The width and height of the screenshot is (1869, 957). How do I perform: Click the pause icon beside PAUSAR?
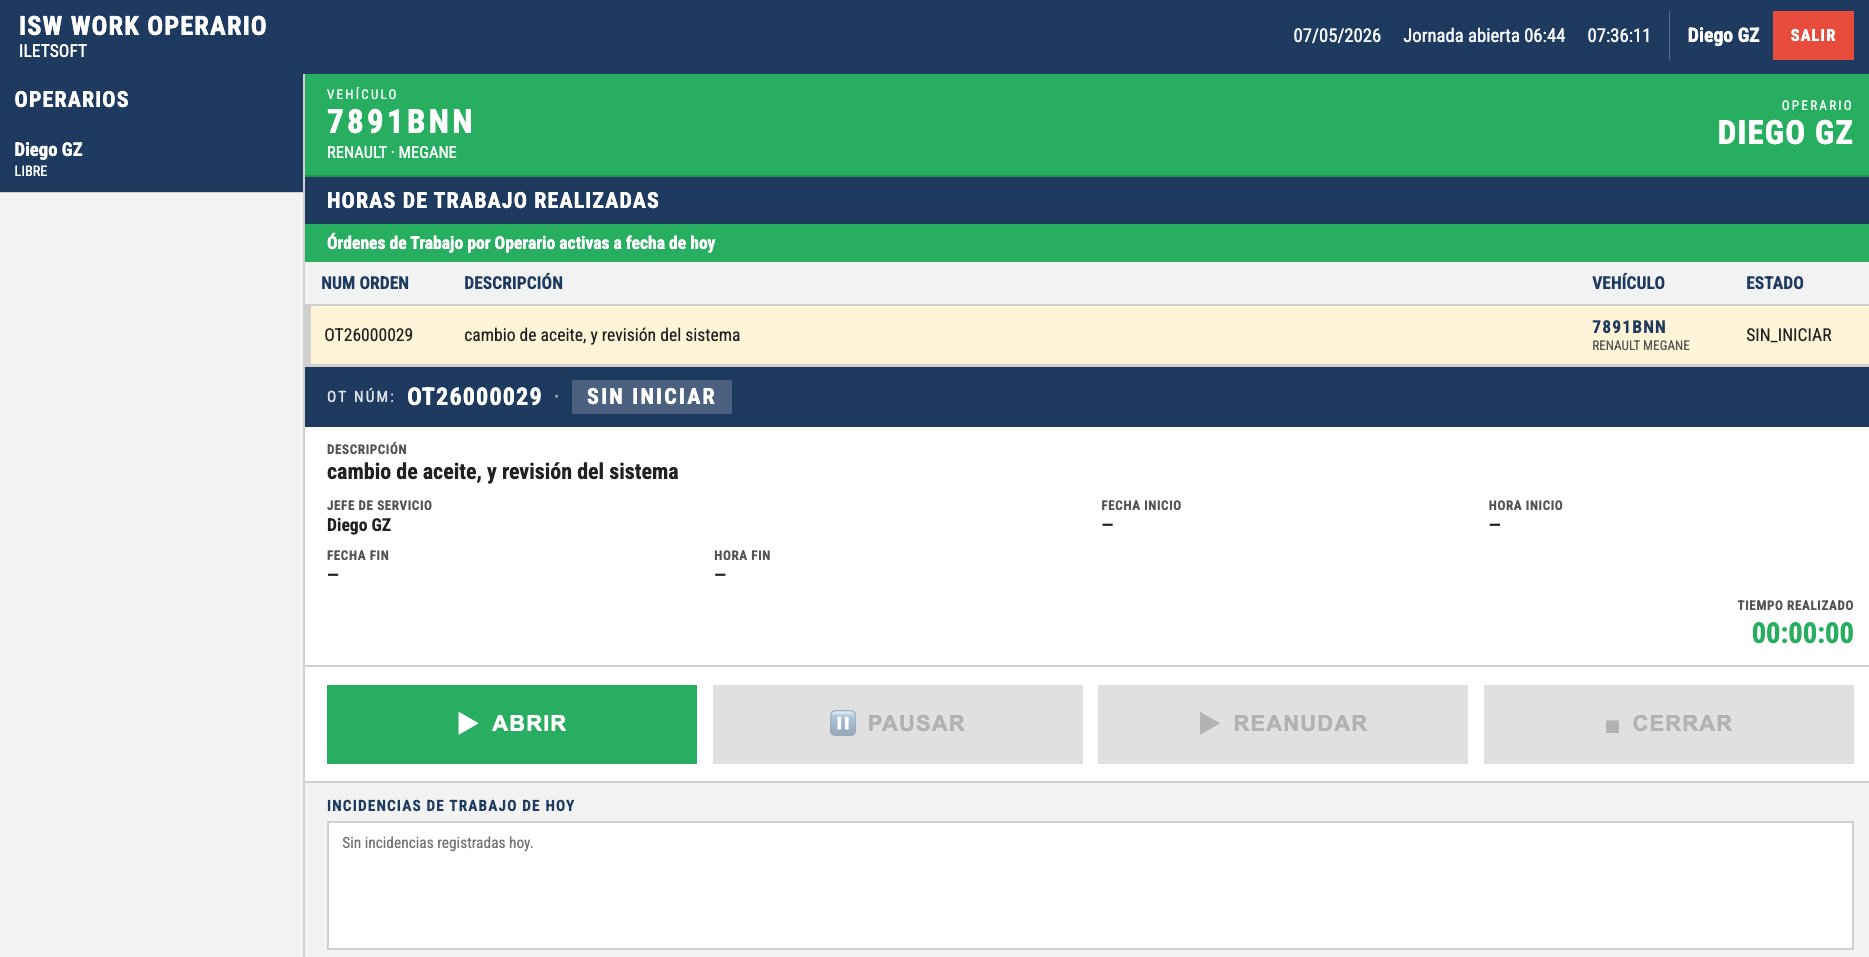pos(843,723)
